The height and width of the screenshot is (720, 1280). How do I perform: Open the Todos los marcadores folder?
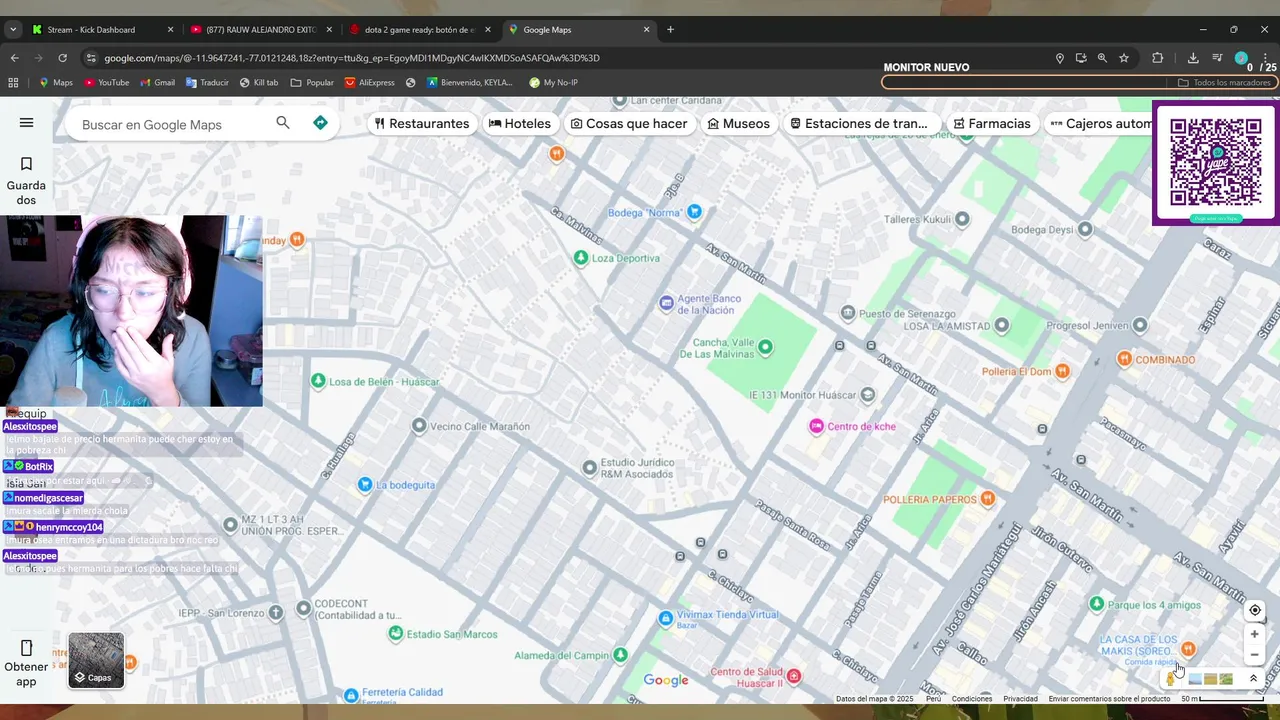(x=1224, y=83)
